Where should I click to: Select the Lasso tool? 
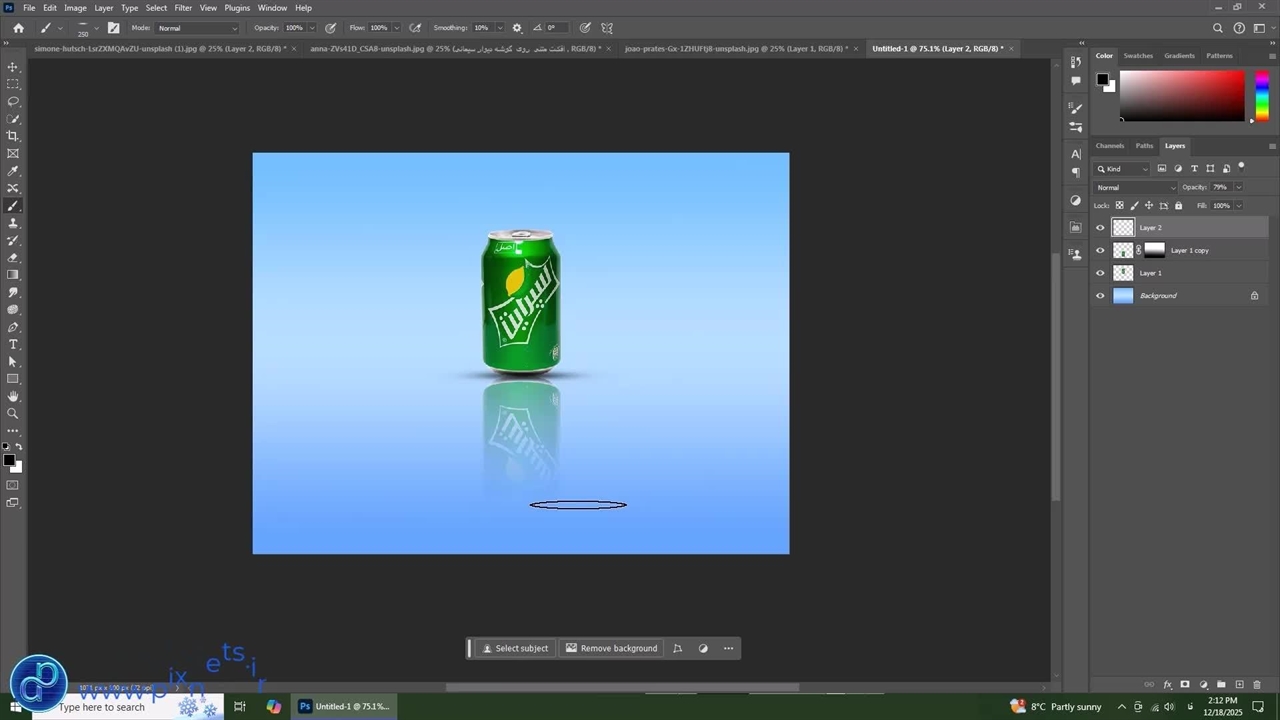13,102
